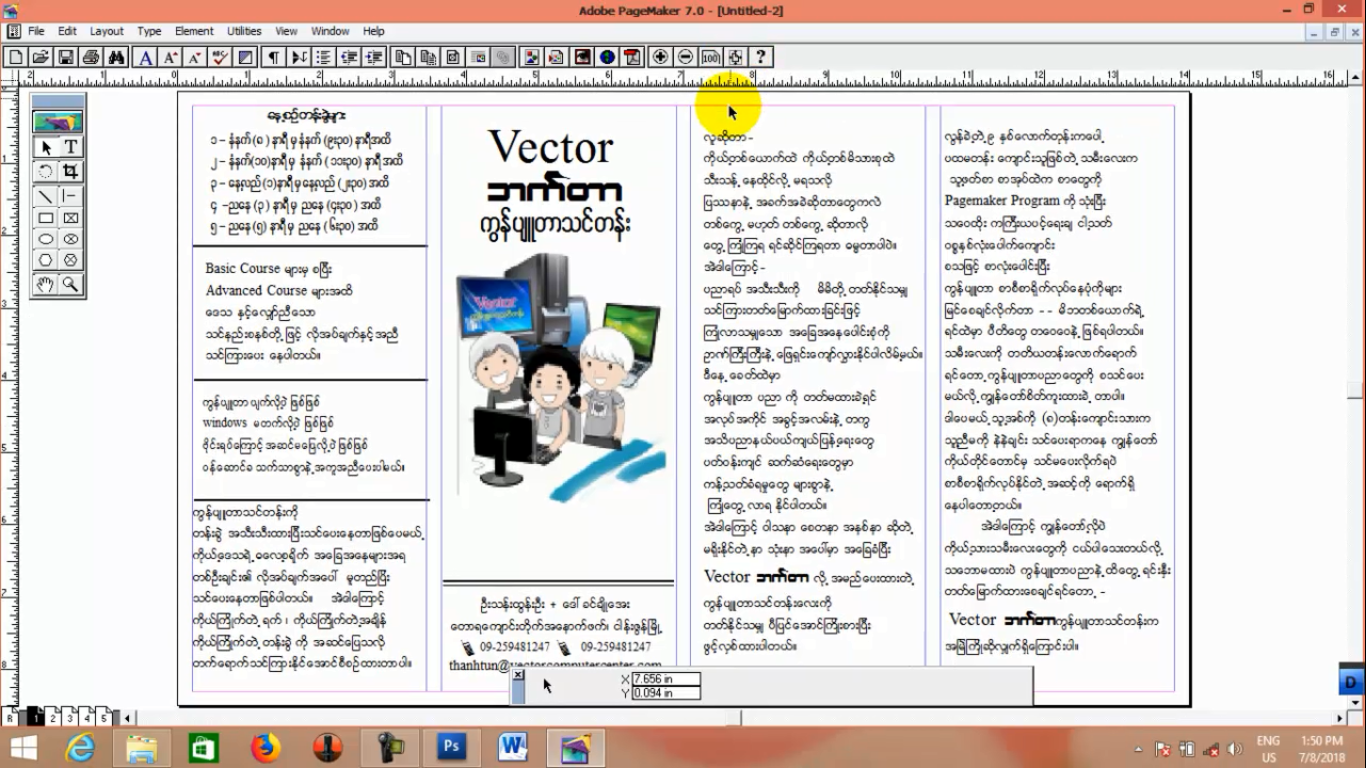Click the Fill and Stroke icon

(246, 57)
